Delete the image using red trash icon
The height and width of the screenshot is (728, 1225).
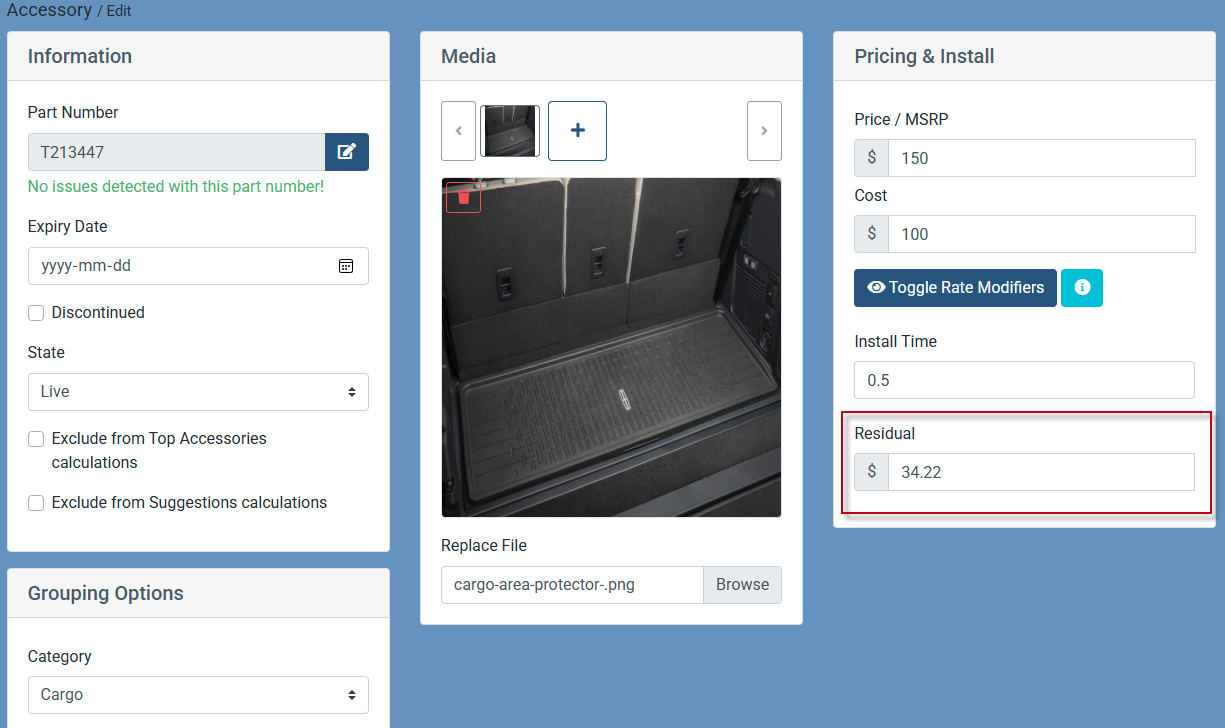click(463, 197)
